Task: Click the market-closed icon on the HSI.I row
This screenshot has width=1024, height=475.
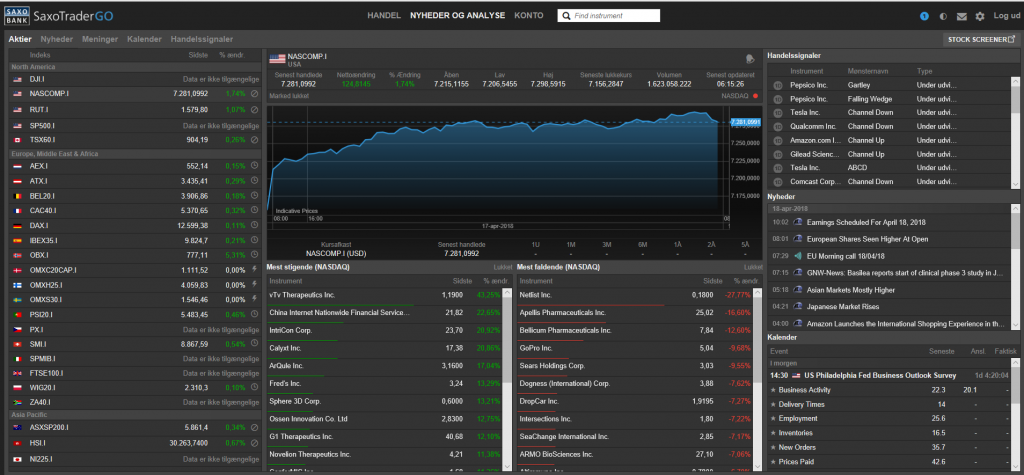Action: 254,443
